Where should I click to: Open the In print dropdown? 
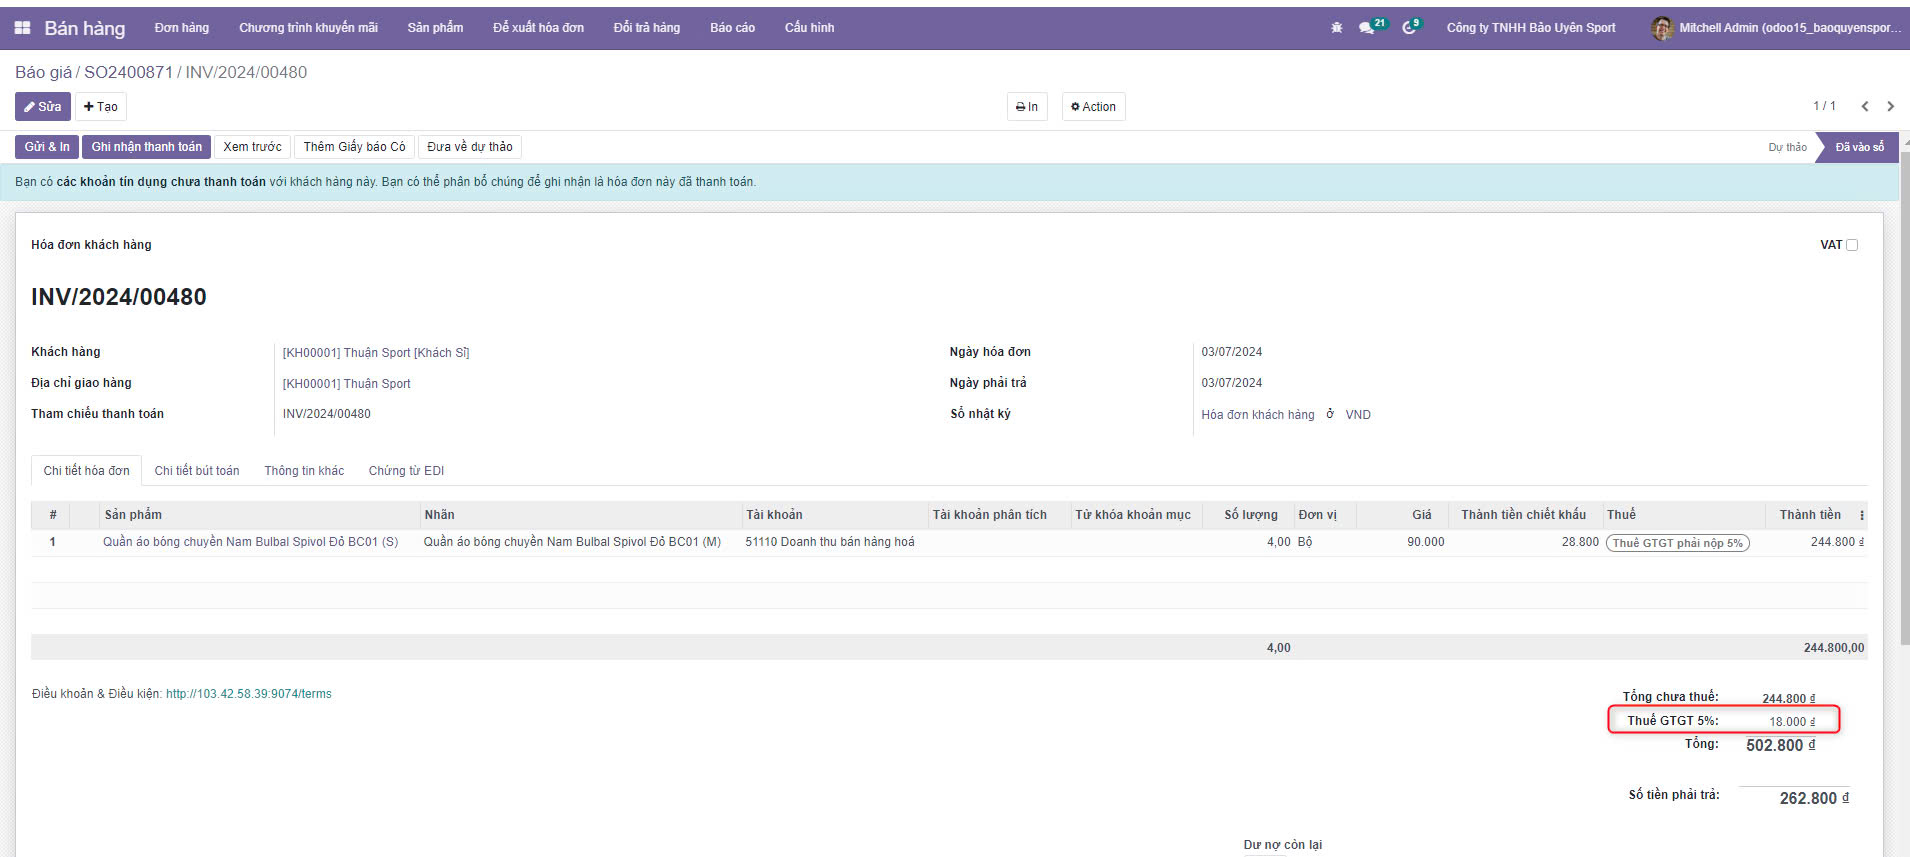(1027, 107)
